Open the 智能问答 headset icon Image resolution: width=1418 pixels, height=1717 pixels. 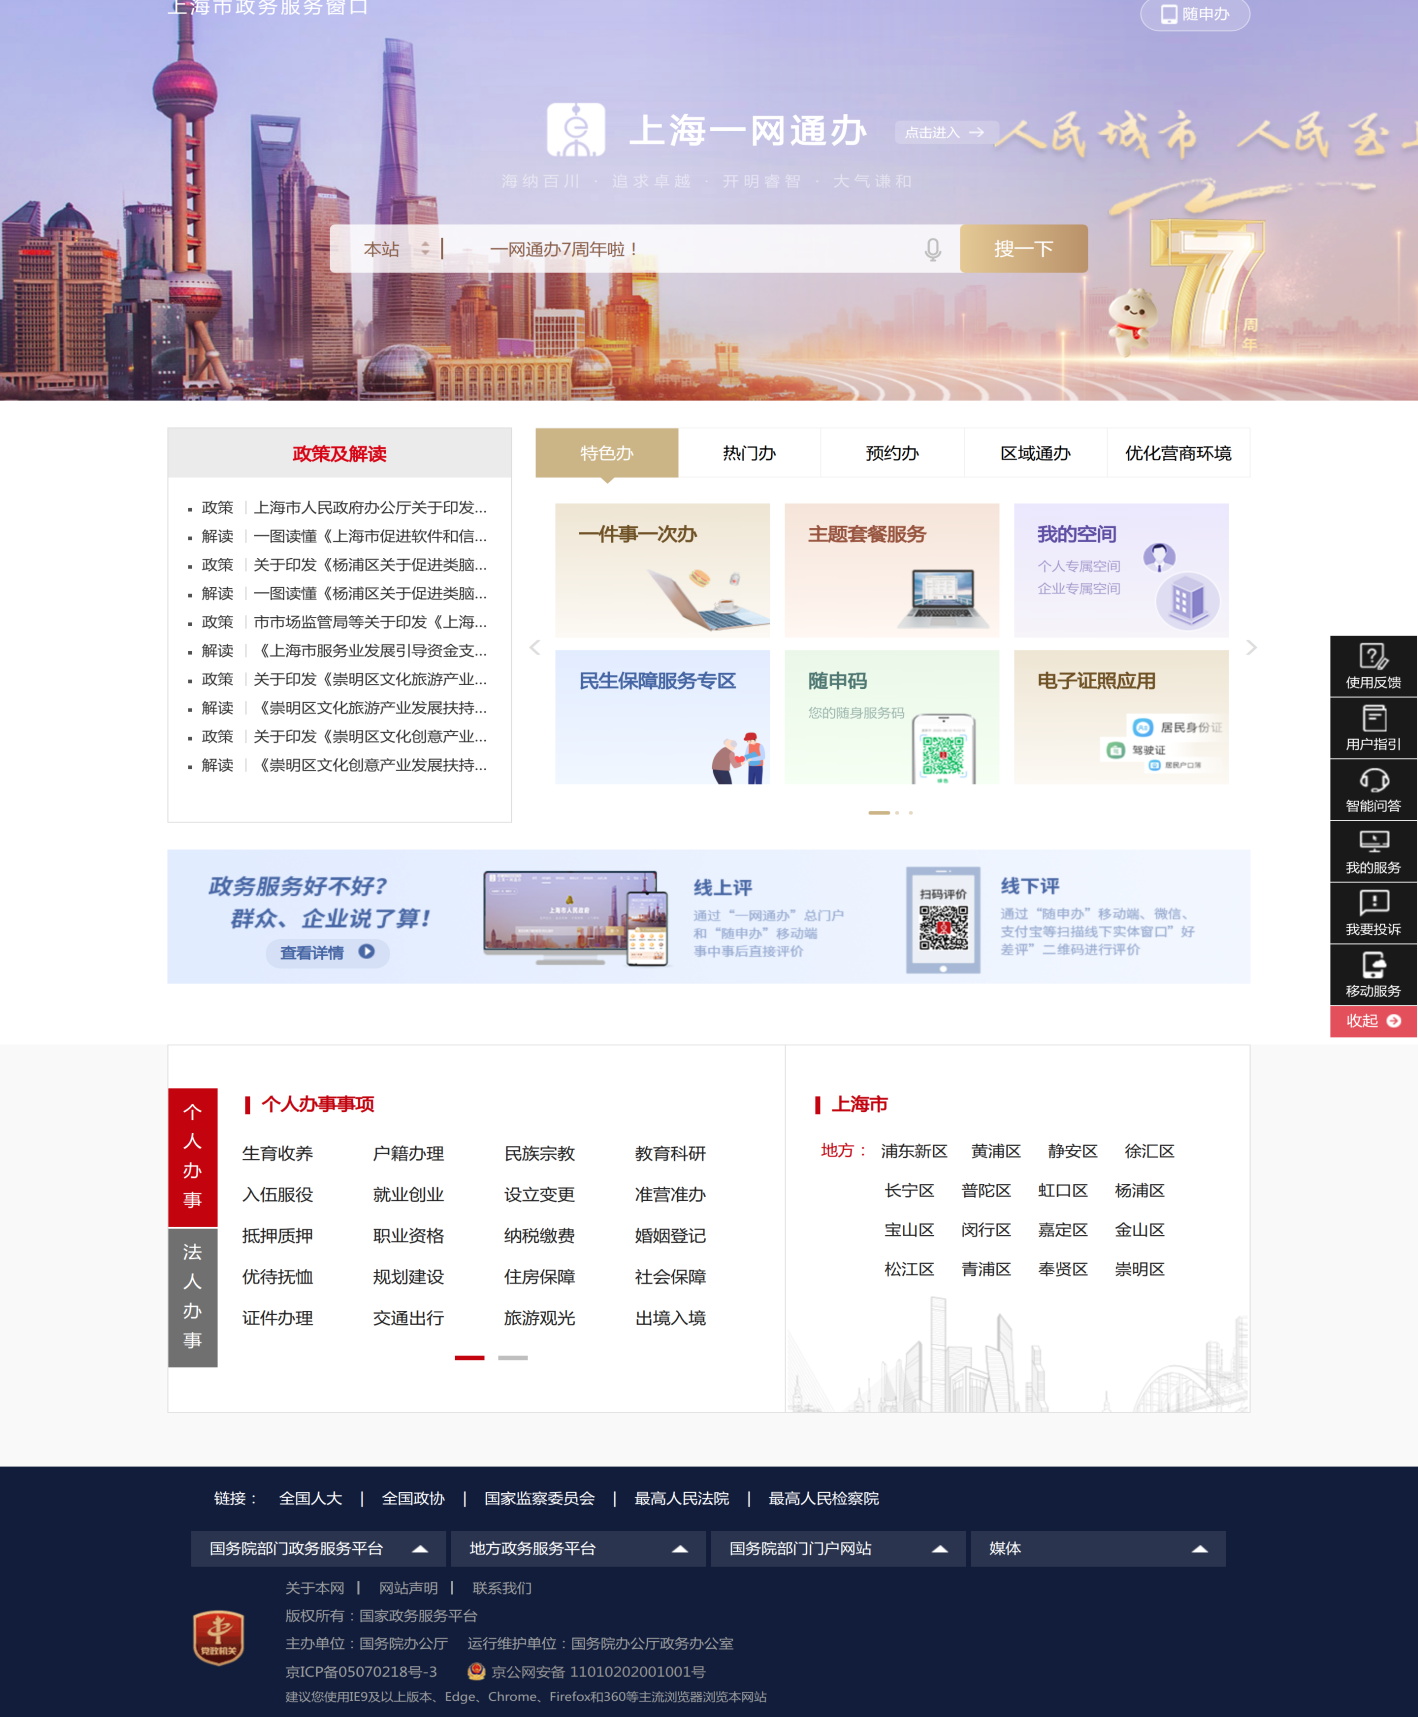[1373, 790]
